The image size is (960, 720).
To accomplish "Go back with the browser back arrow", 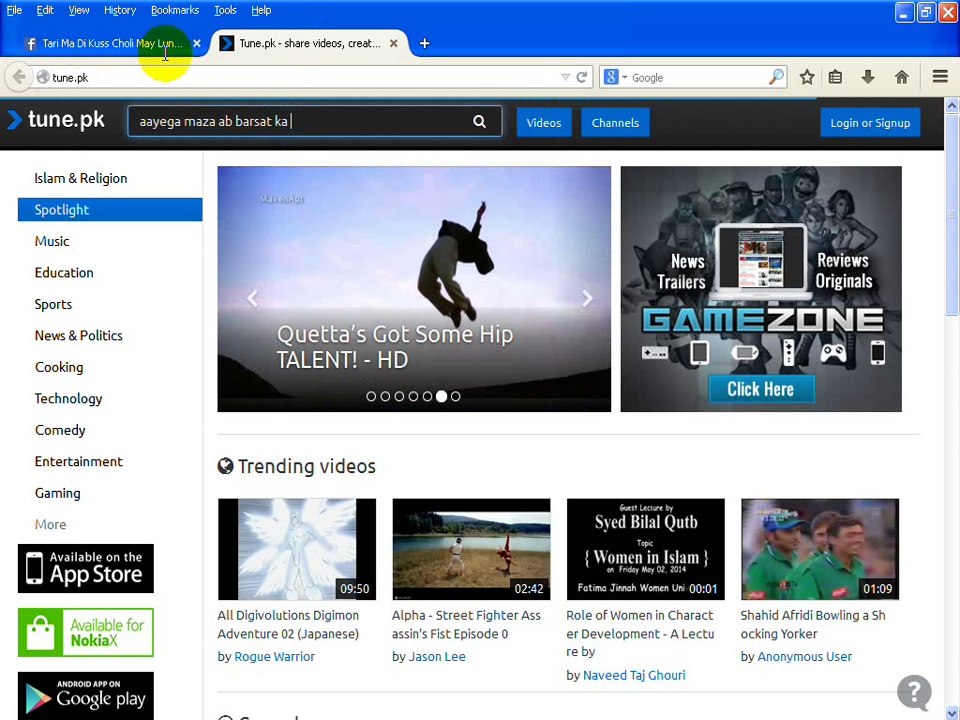I will click(x=18, y=77).
